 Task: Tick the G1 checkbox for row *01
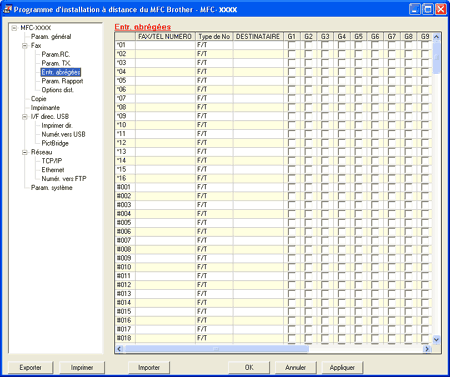point(291,45)
